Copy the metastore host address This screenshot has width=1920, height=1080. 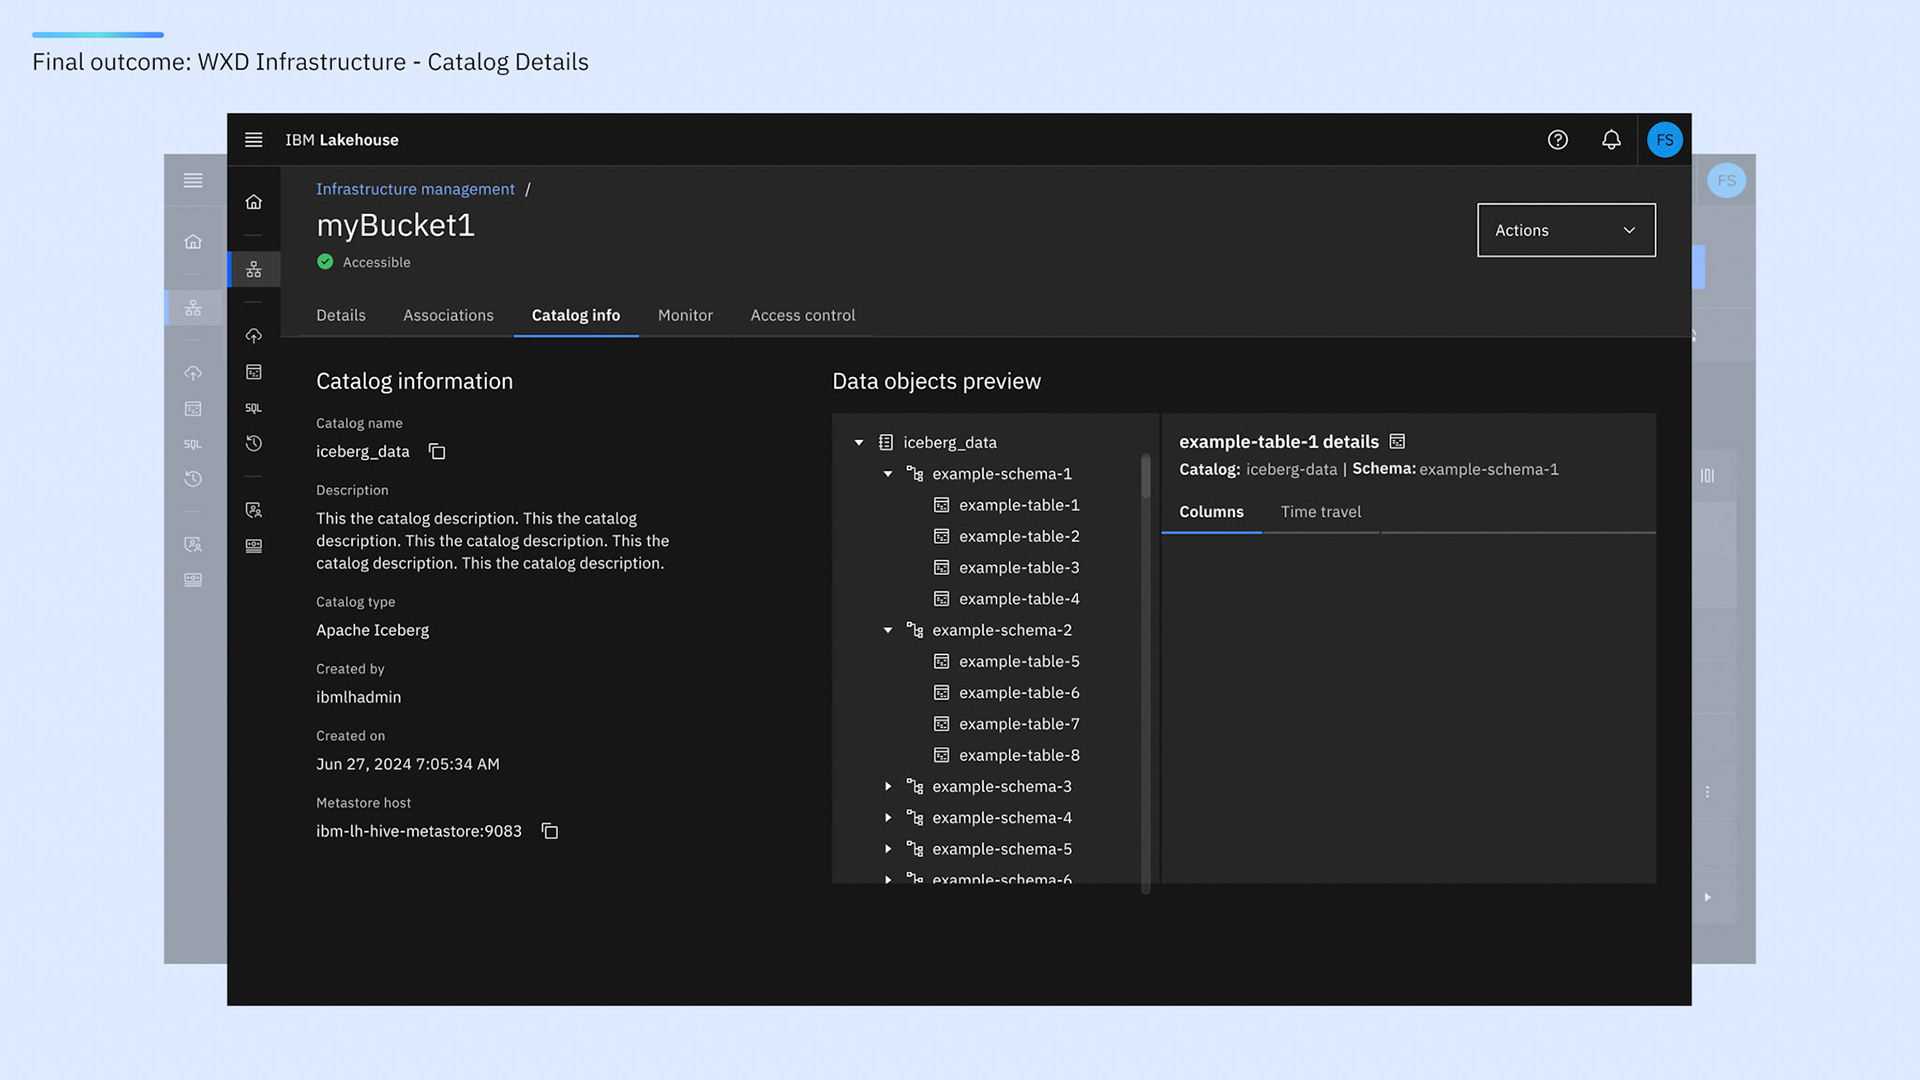(x=549, y=831)
